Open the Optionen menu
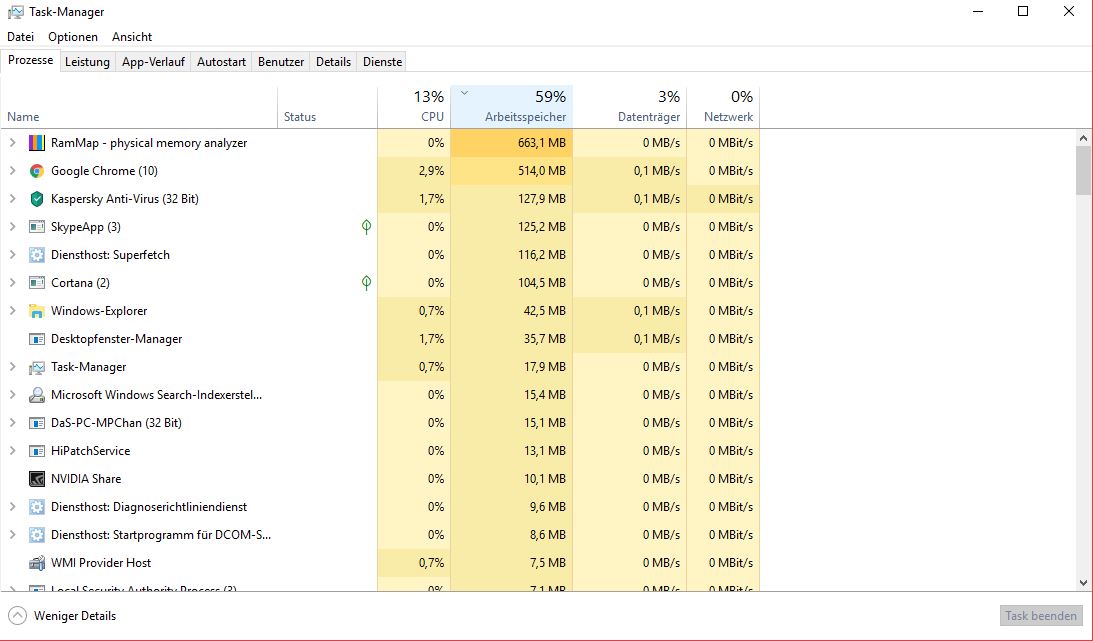 pyautogui.click(x=73, y=37)
